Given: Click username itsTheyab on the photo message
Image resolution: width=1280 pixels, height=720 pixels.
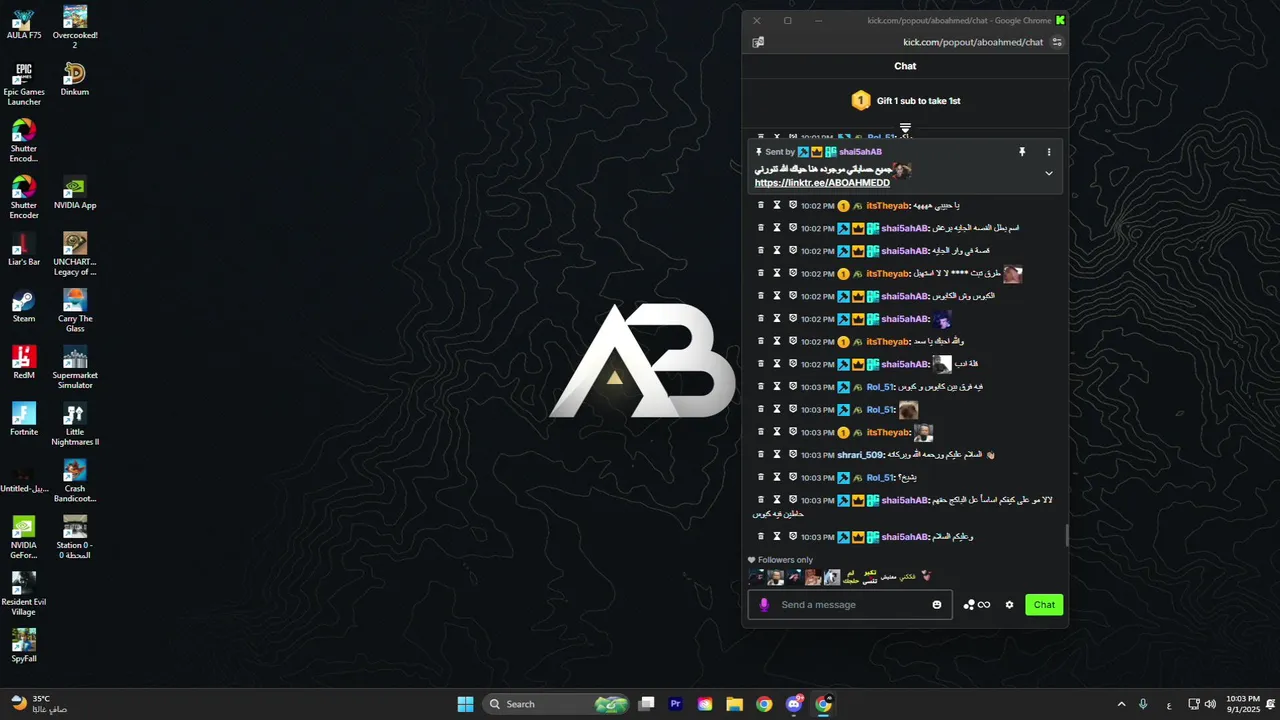Looking at the screenshot, I should [888, 433].
